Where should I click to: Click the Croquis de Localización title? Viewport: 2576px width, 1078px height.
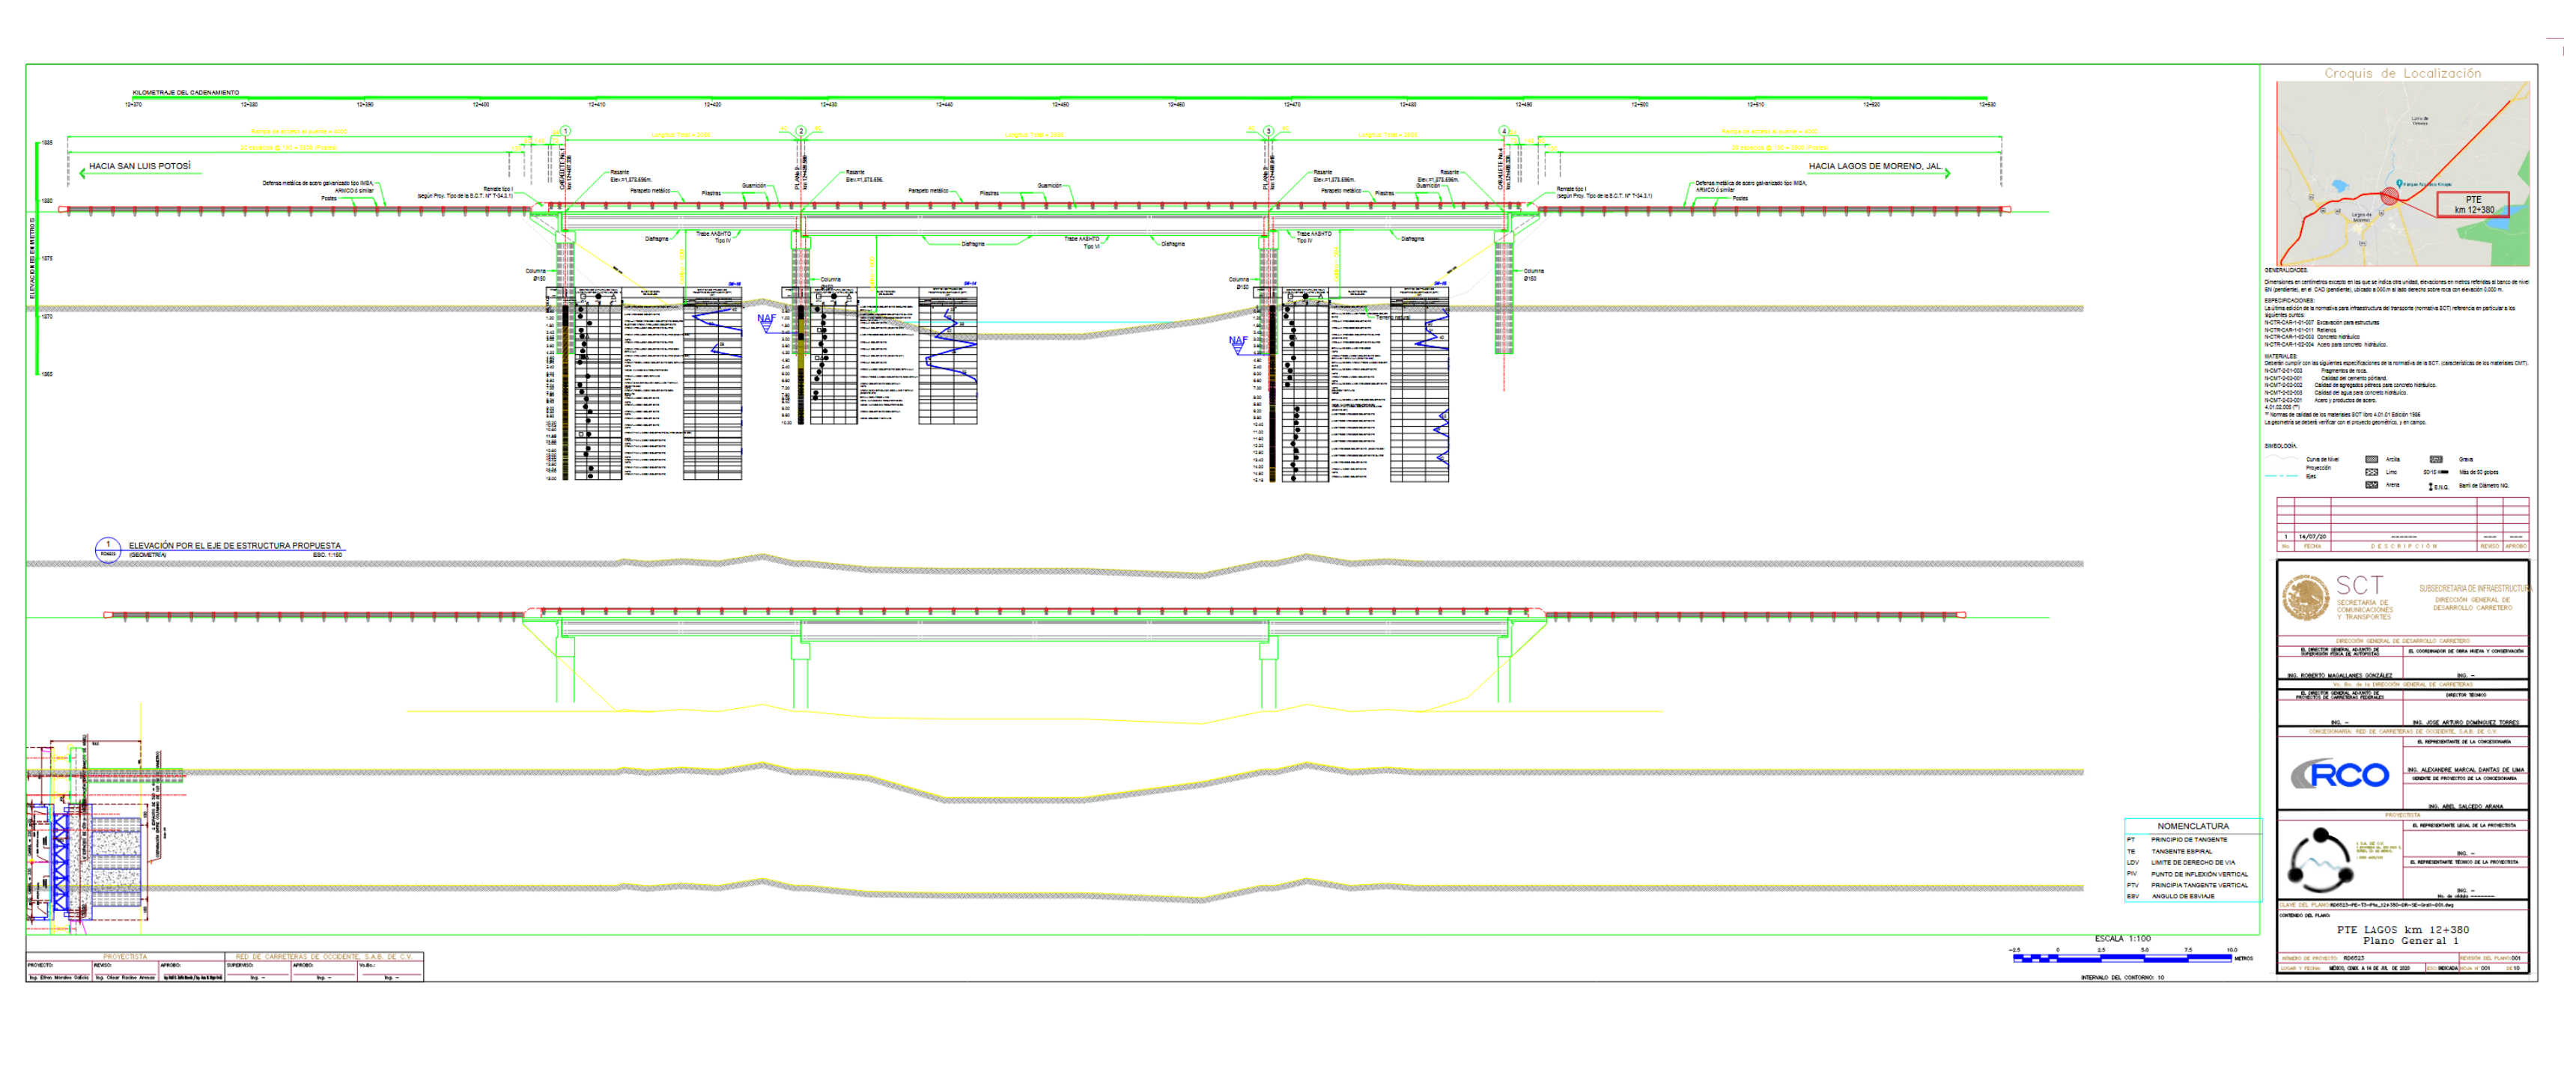point(2402,73)
